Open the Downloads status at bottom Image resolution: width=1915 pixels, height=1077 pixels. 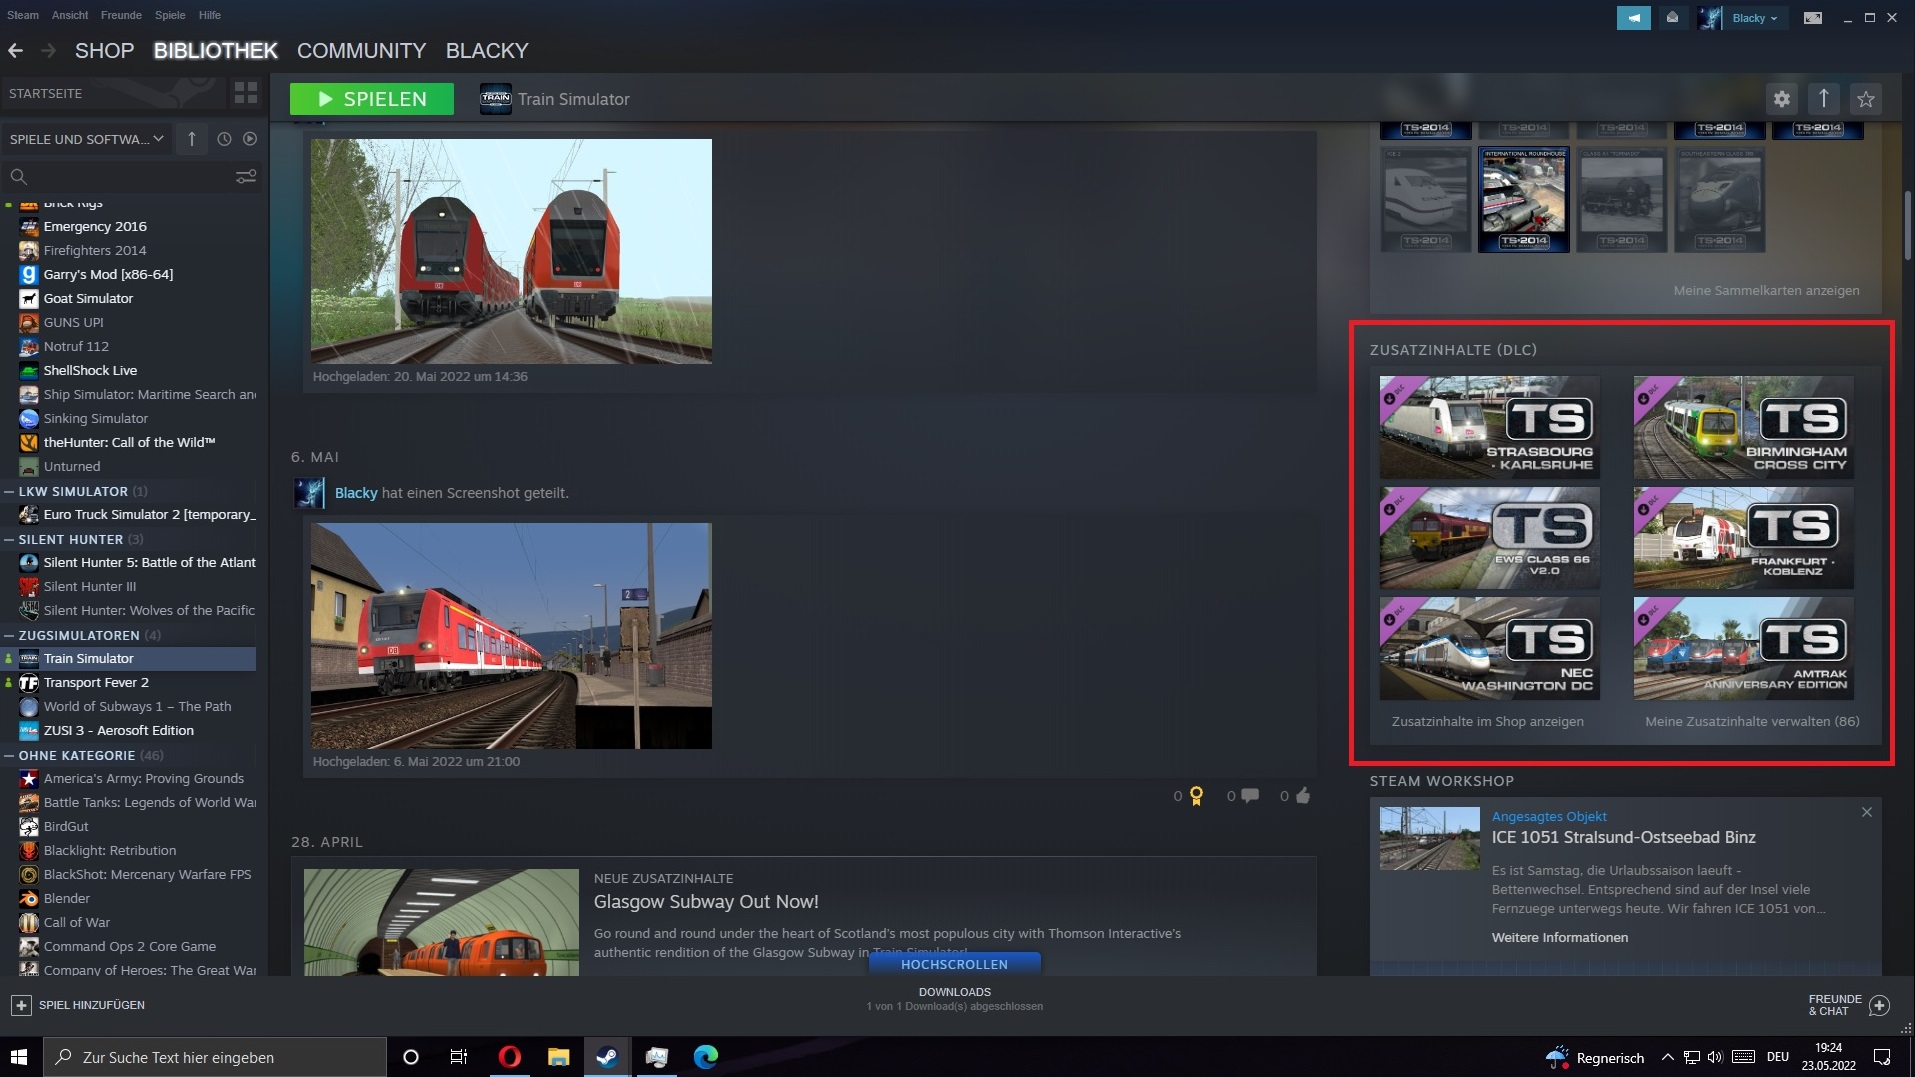pyautogui.click(x=955, y=999)
